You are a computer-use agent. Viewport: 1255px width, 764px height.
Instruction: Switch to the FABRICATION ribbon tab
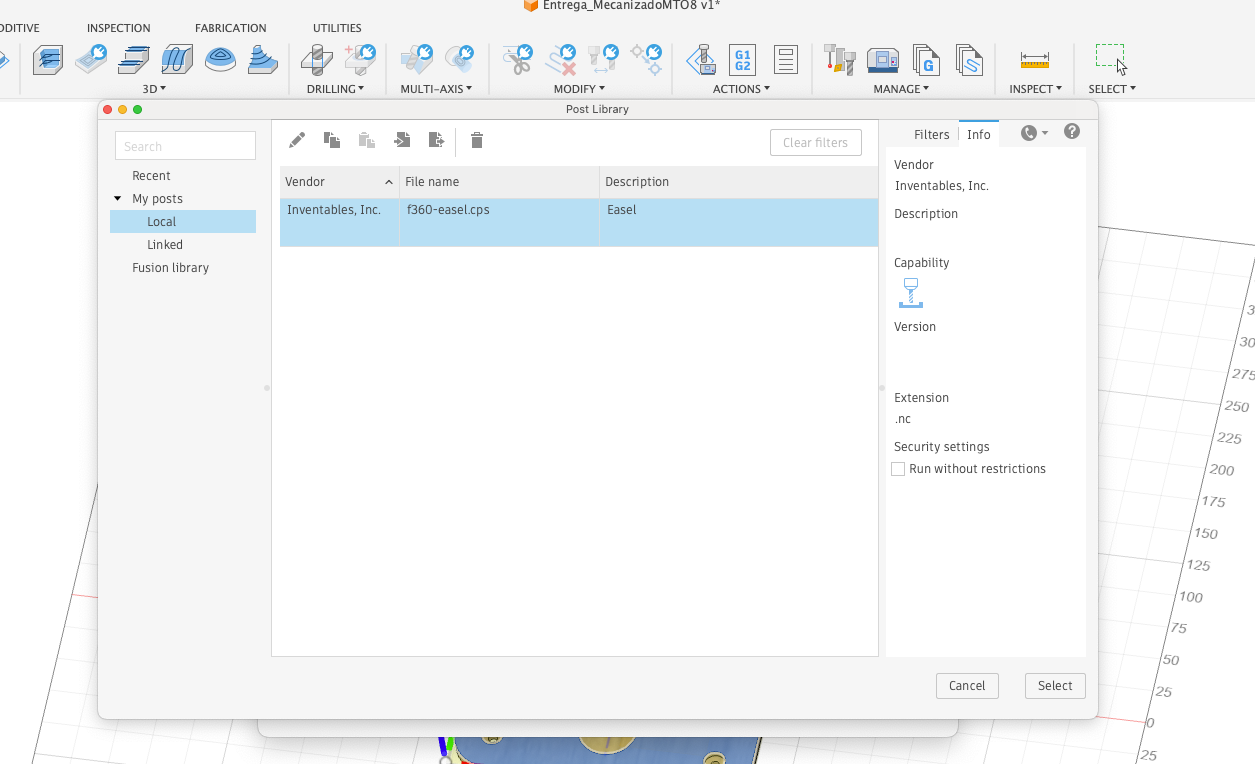coord(231,28)
